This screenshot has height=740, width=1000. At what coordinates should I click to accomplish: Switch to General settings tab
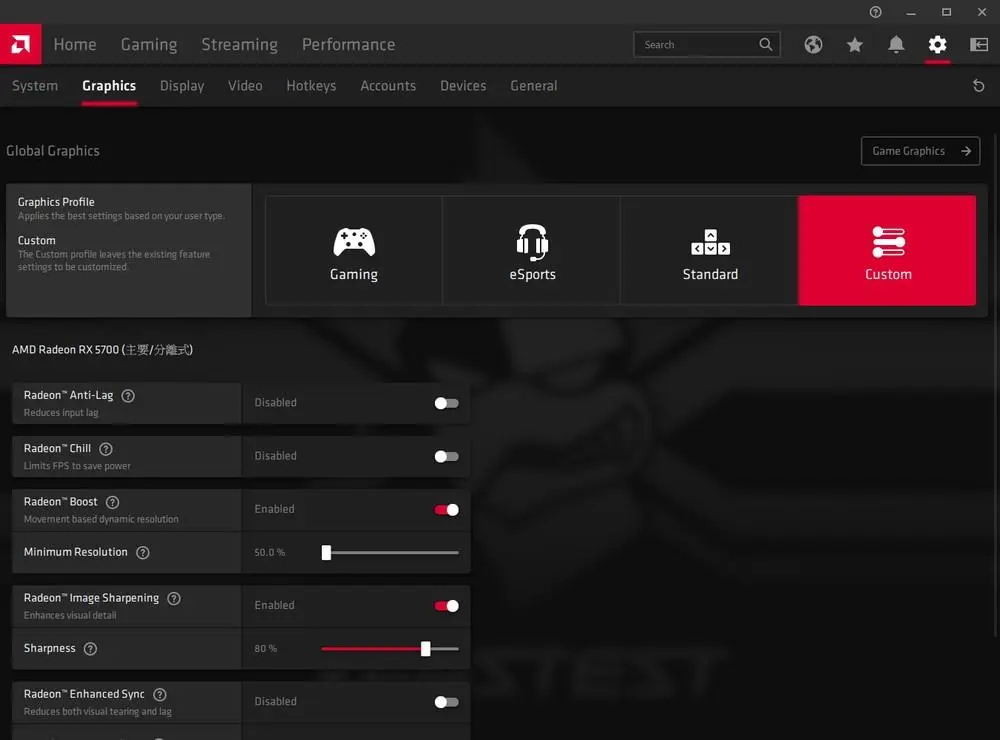point(534,85)
